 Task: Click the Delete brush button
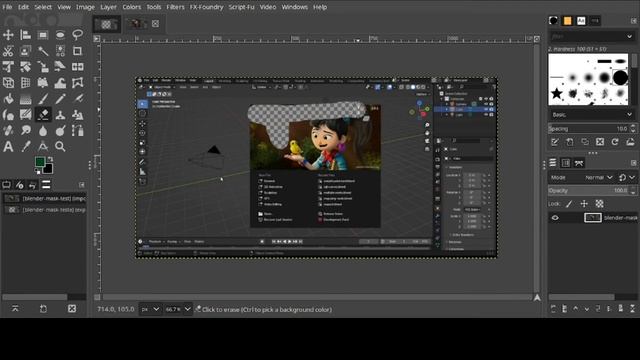(x=600, y=142)
